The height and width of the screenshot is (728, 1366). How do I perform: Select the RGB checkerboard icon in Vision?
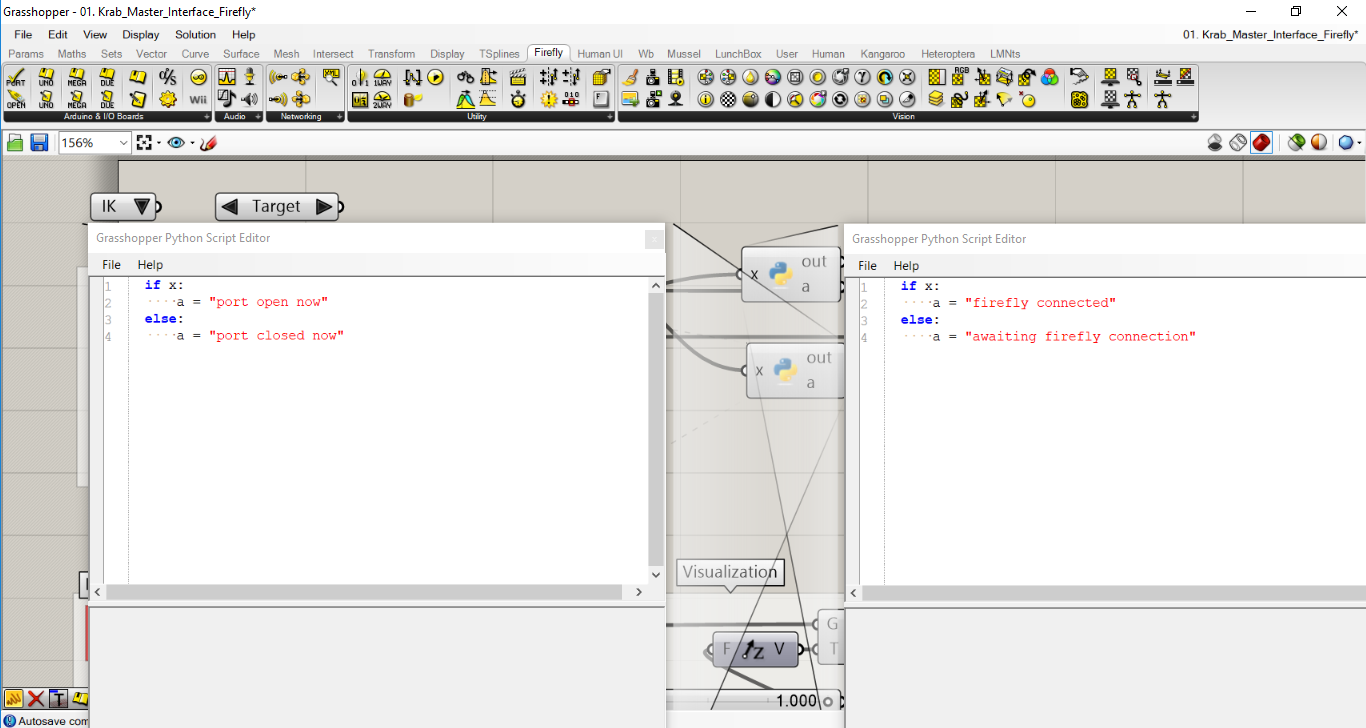point(960,77)
